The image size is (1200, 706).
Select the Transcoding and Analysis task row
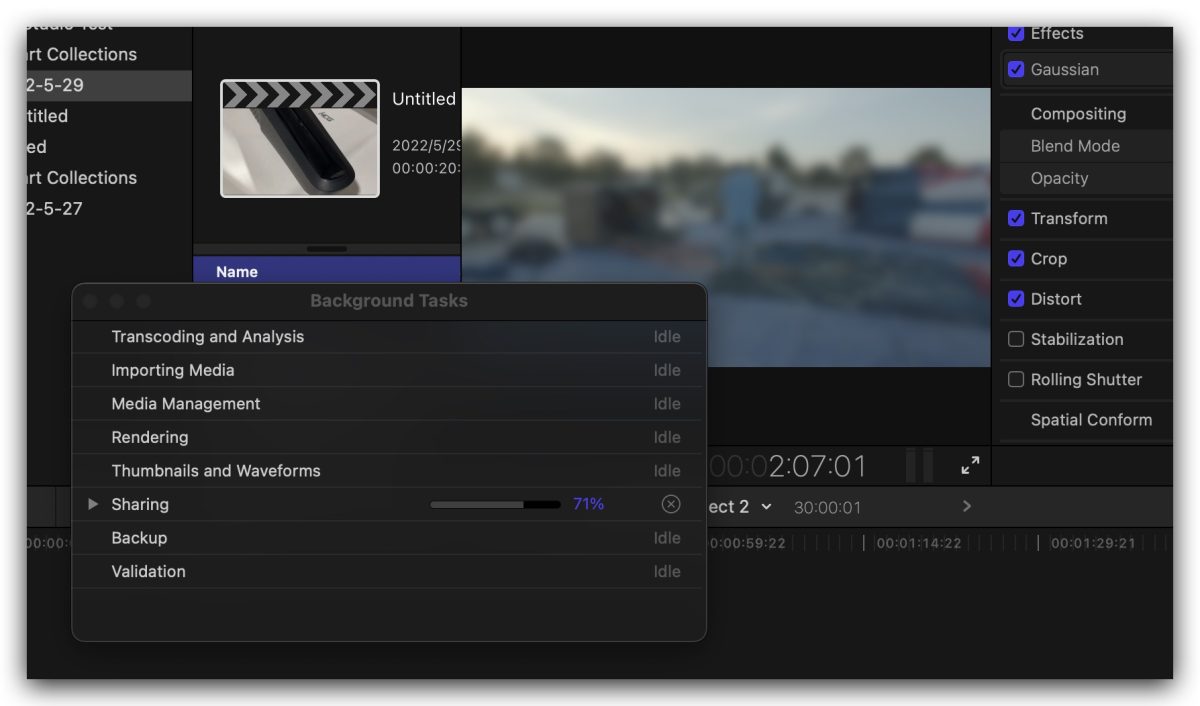(389, 337)
